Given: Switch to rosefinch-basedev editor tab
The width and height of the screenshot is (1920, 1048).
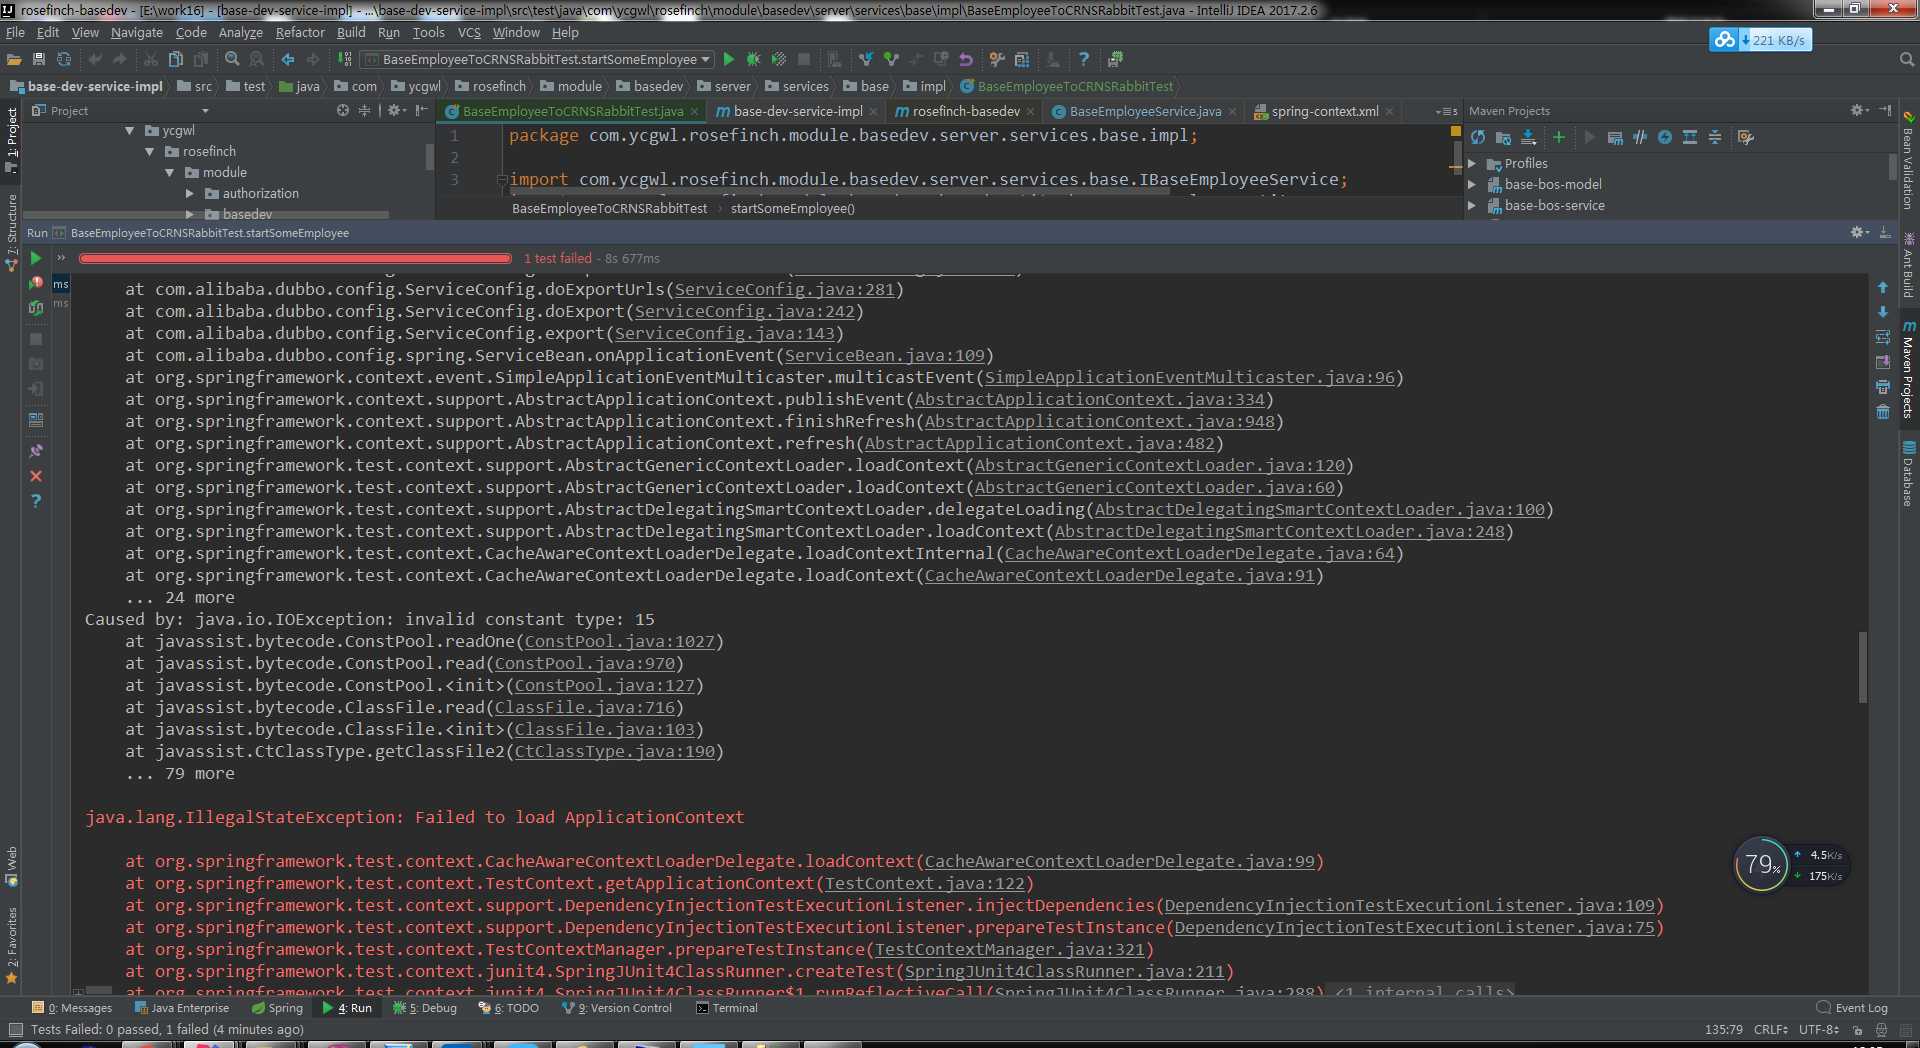Looking at the screenshot, I should [x=966, y=111].
